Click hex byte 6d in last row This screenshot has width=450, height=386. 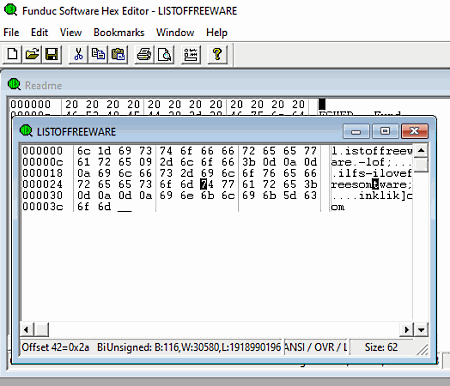click(104, 206)
